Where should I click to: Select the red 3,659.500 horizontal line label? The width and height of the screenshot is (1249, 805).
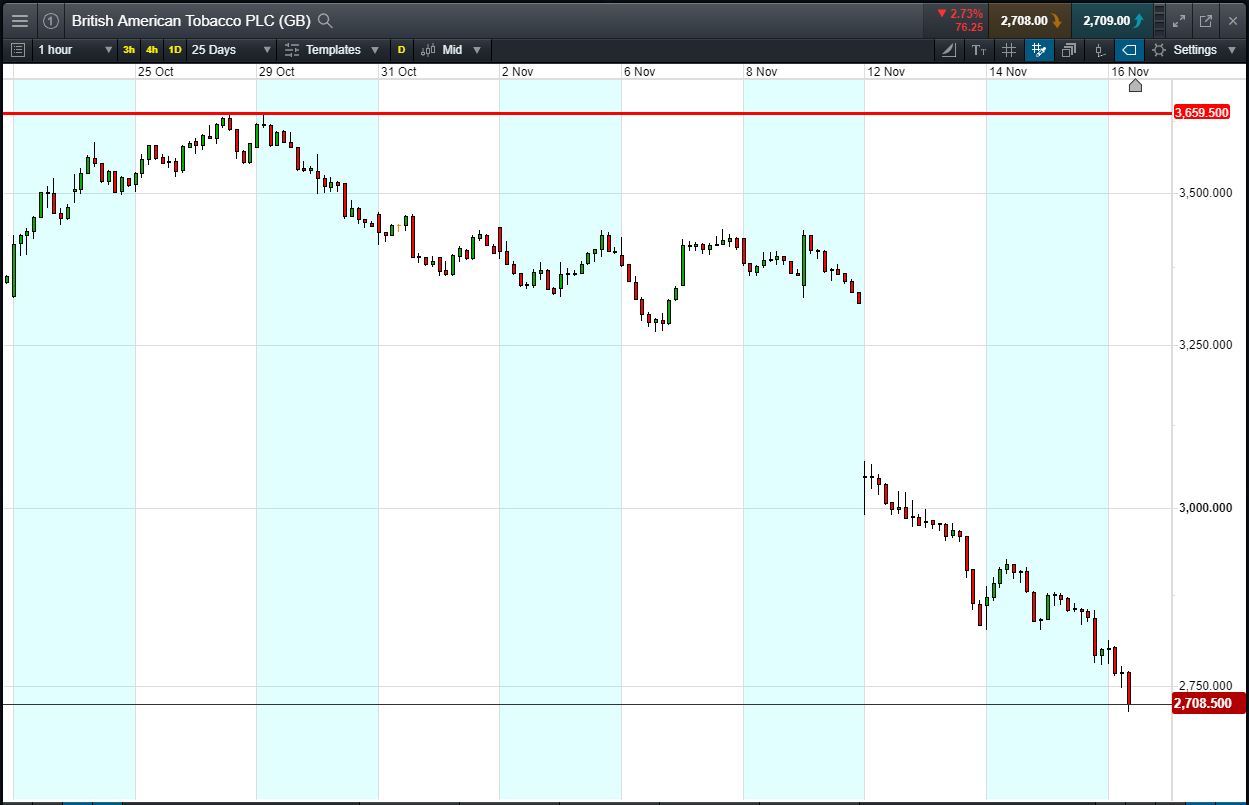pyautogui.click(x=1201, y=113)
